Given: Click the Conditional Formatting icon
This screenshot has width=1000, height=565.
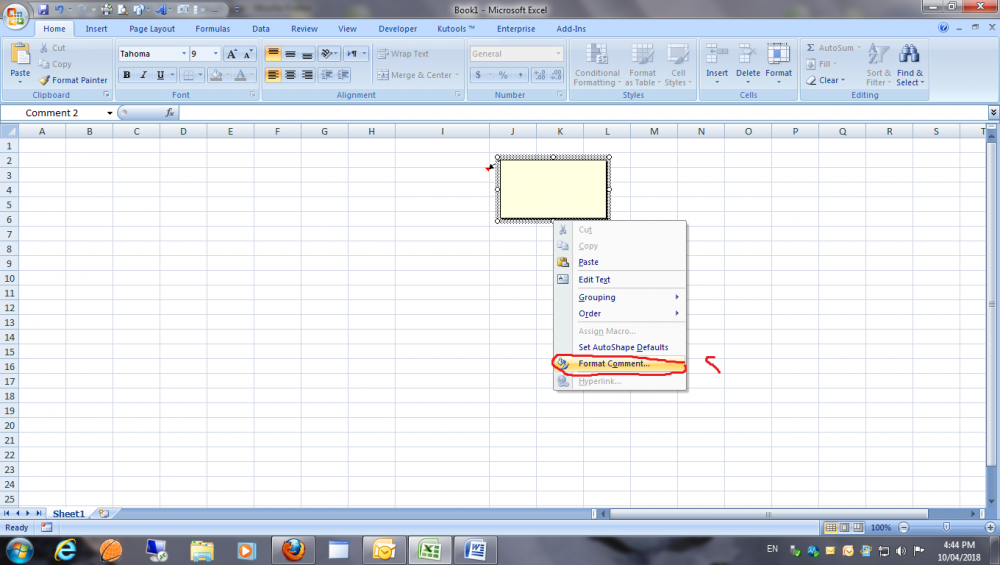Looking at the screenshot, I should (x=597, y=55).
